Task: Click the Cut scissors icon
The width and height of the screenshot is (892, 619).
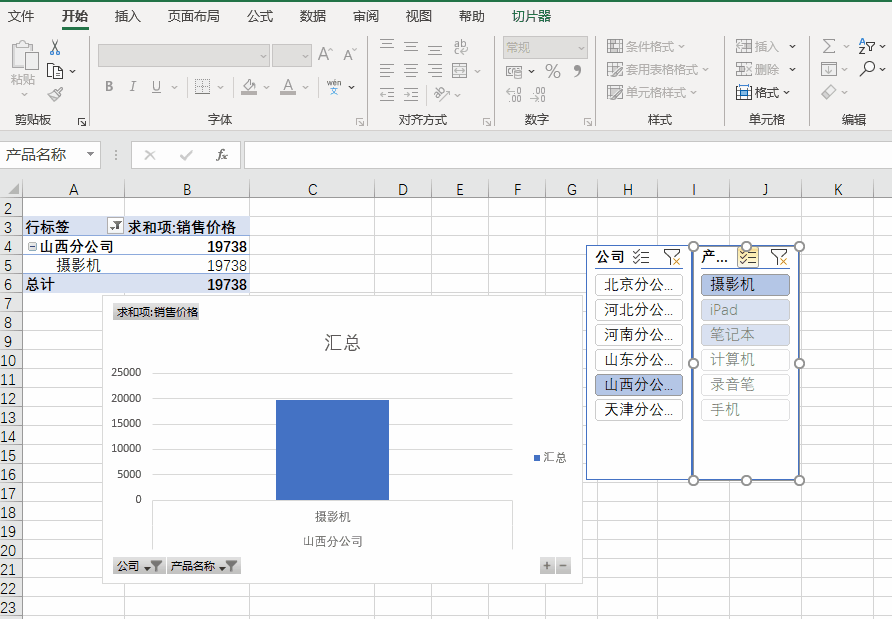Action: tap(55, 47)
